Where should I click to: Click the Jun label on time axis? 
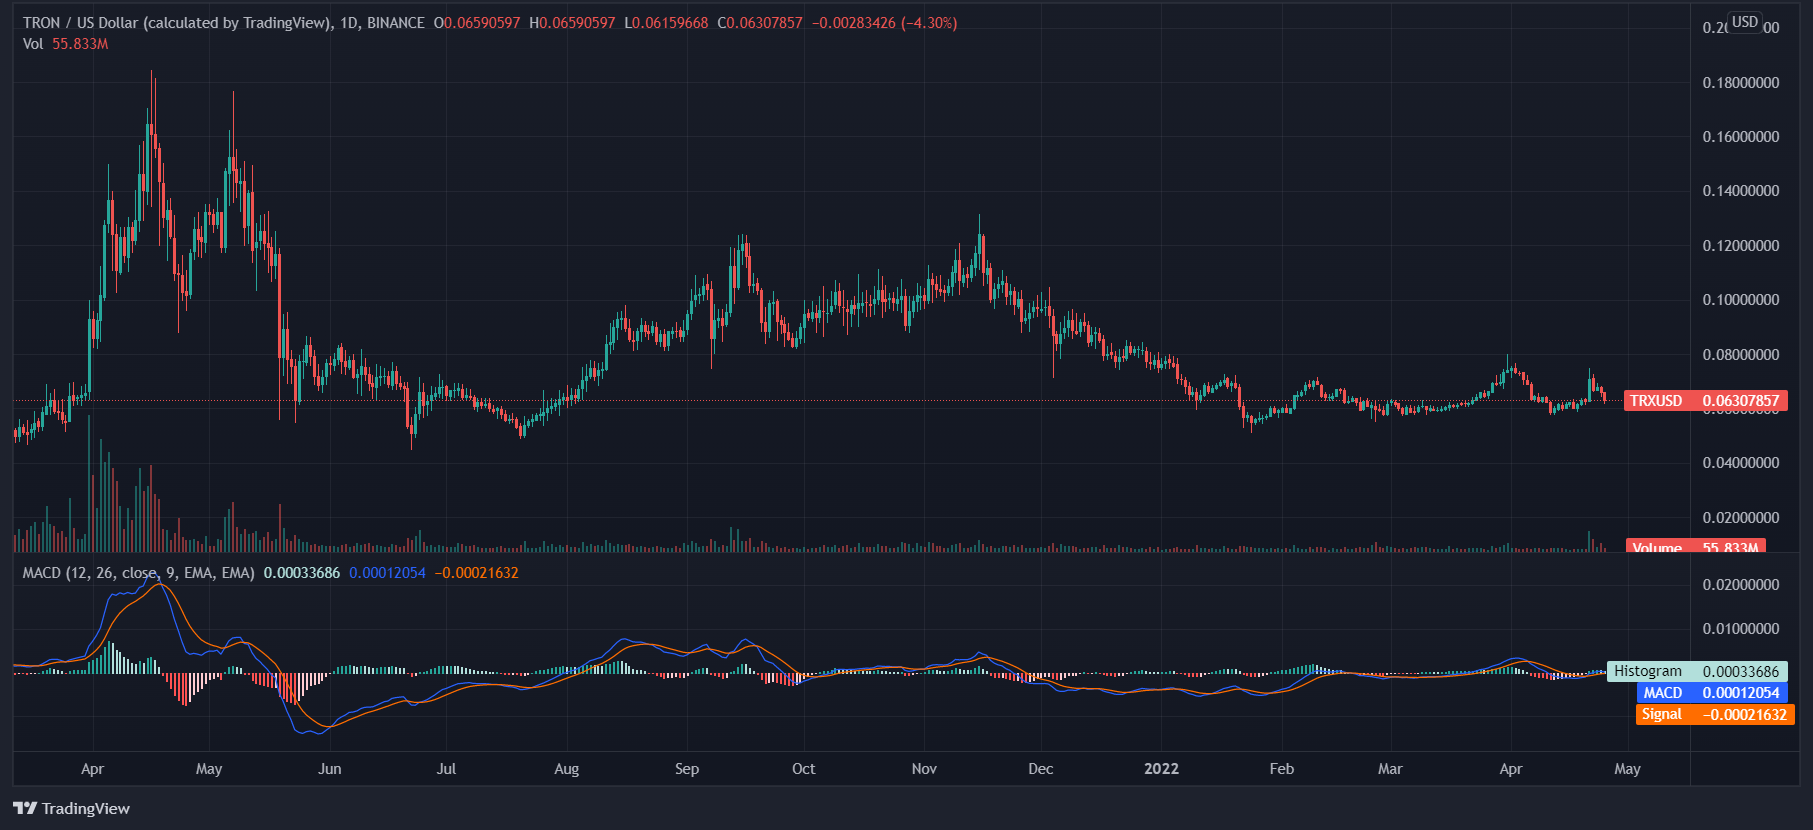329,769
